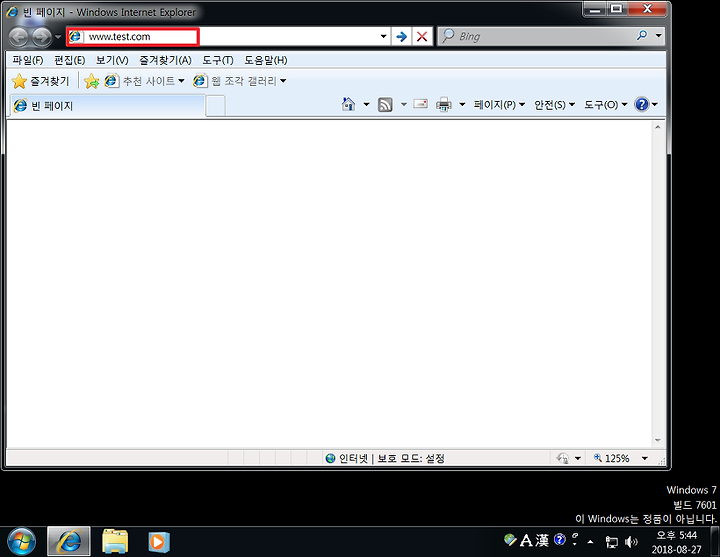Click the IME A language mode indicator
720x557 pixels.
click(x=526, y=540)
